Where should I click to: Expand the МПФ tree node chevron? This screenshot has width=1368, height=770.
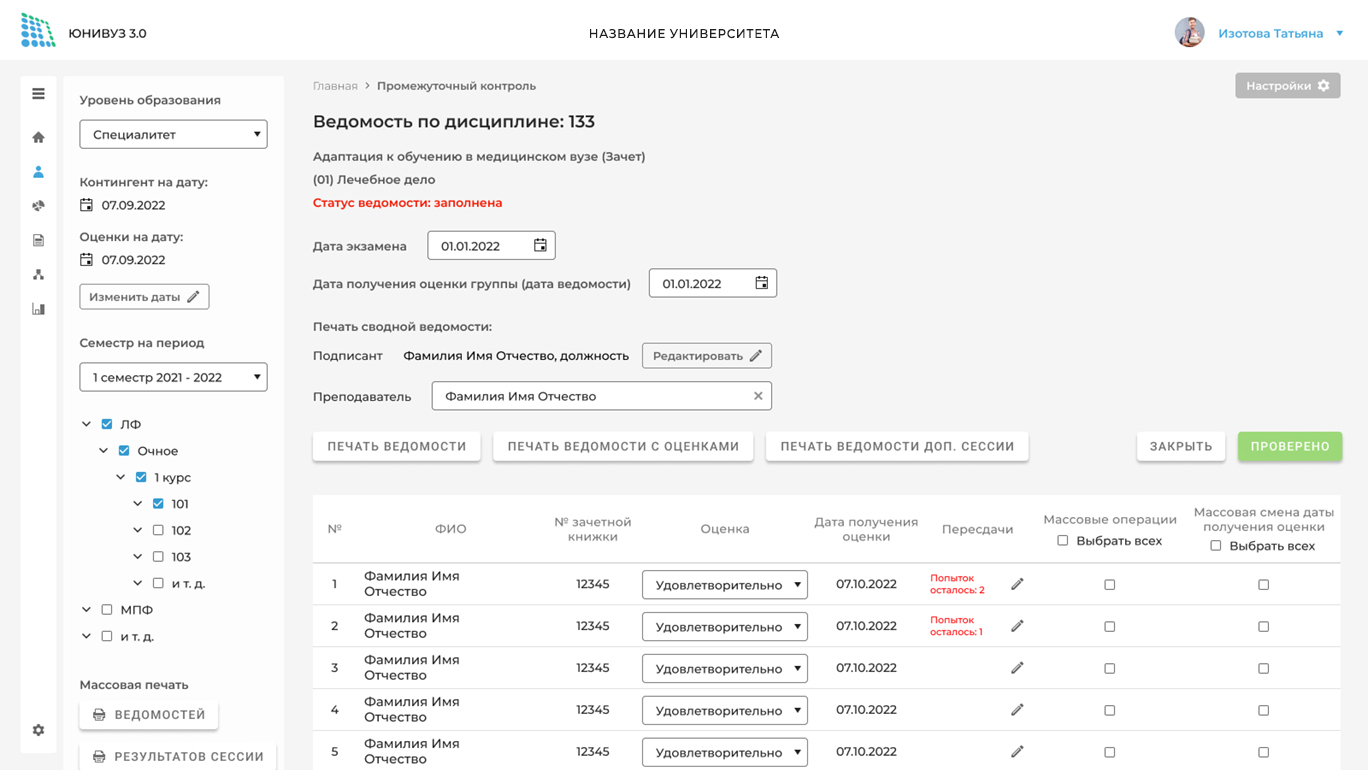coord(87,609)
